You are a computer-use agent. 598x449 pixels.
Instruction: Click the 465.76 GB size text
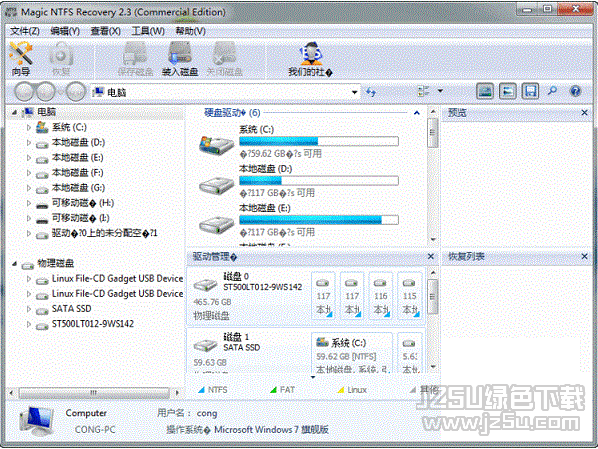point(212,302)
